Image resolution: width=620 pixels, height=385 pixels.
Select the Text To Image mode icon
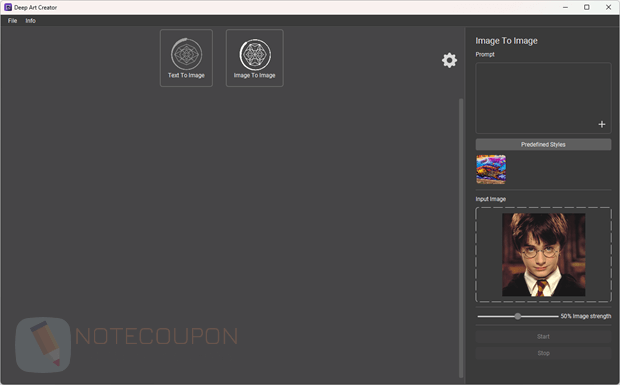tap(186, 58)
